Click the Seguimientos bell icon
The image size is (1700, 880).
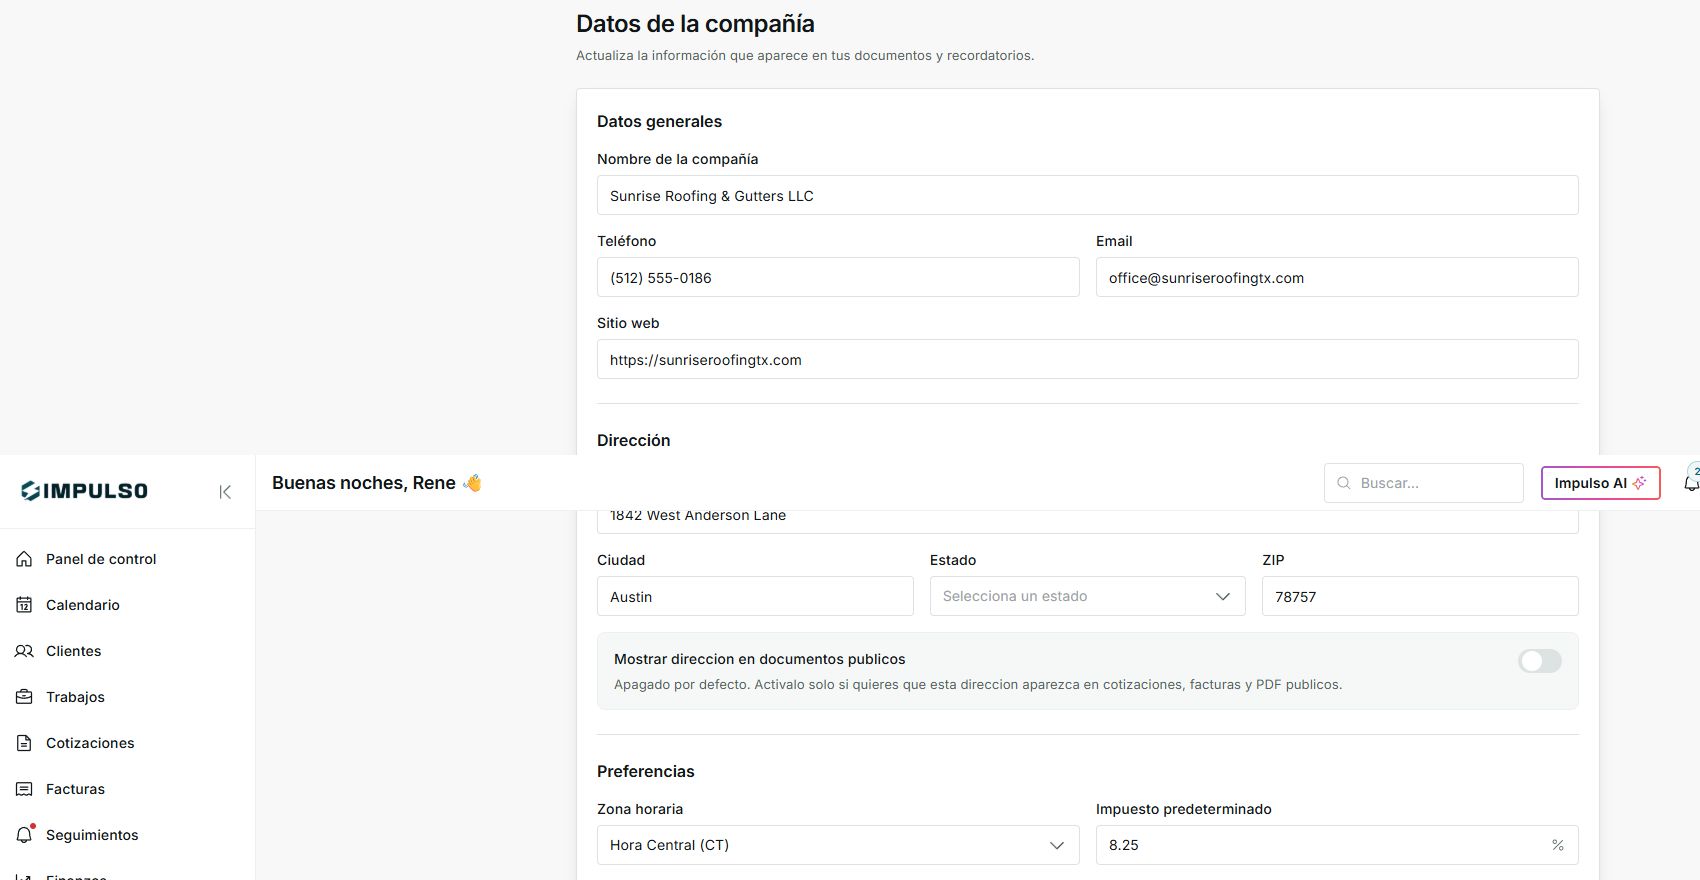(x=24, y=835)
